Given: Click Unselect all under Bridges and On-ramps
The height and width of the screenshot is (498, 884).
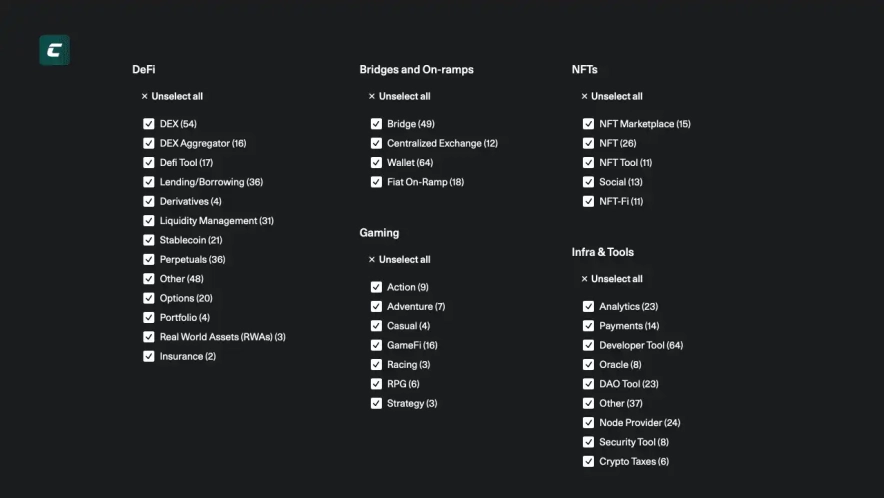Looking at the screenshot, I should (x=399, y=96).
